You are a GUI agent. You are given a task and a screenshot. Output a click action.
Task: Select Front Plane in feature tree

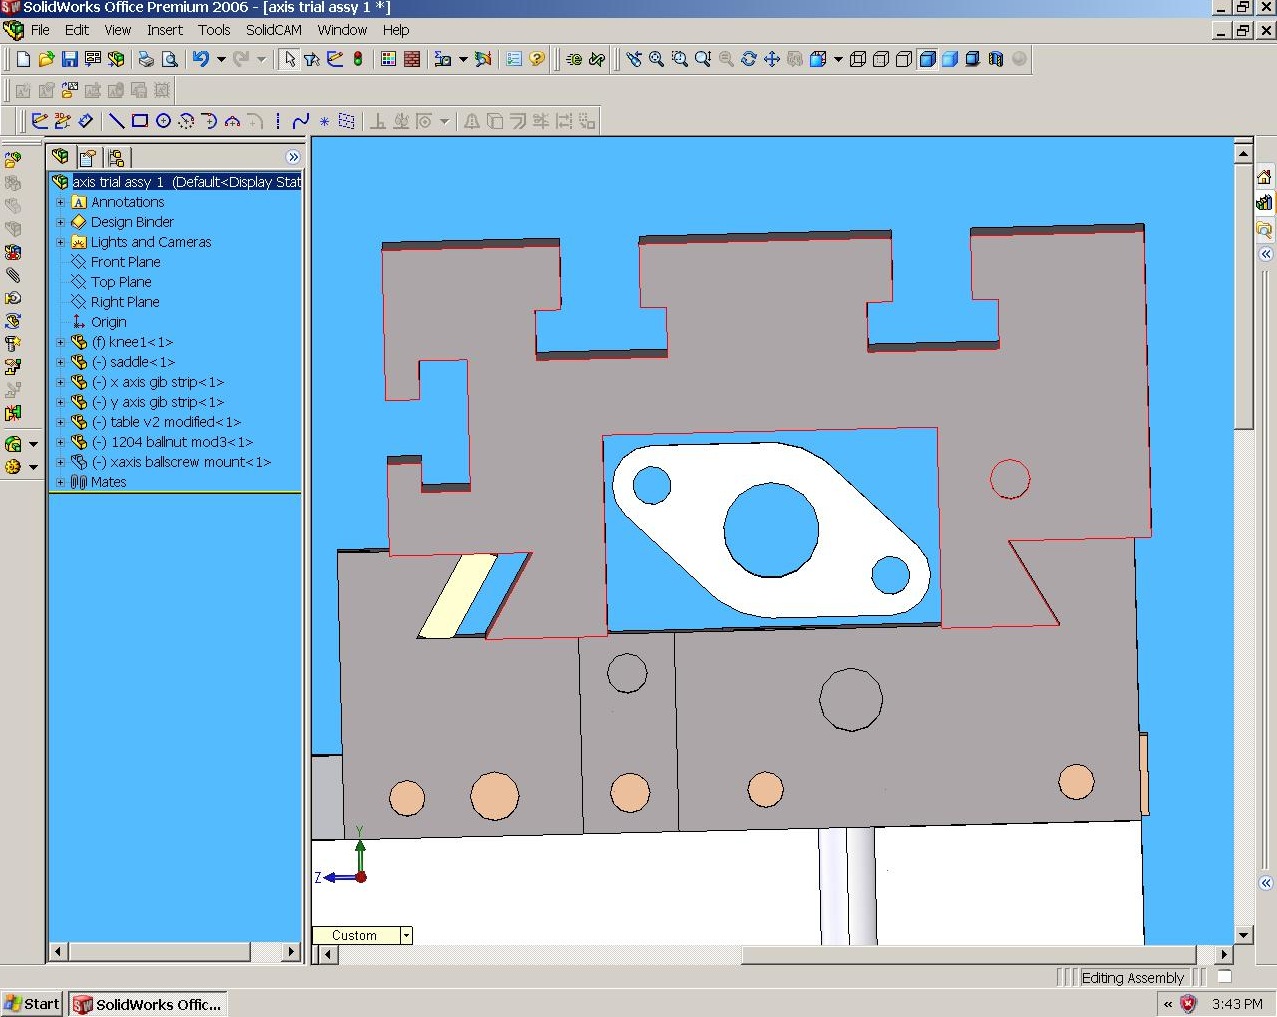[125, 262]
